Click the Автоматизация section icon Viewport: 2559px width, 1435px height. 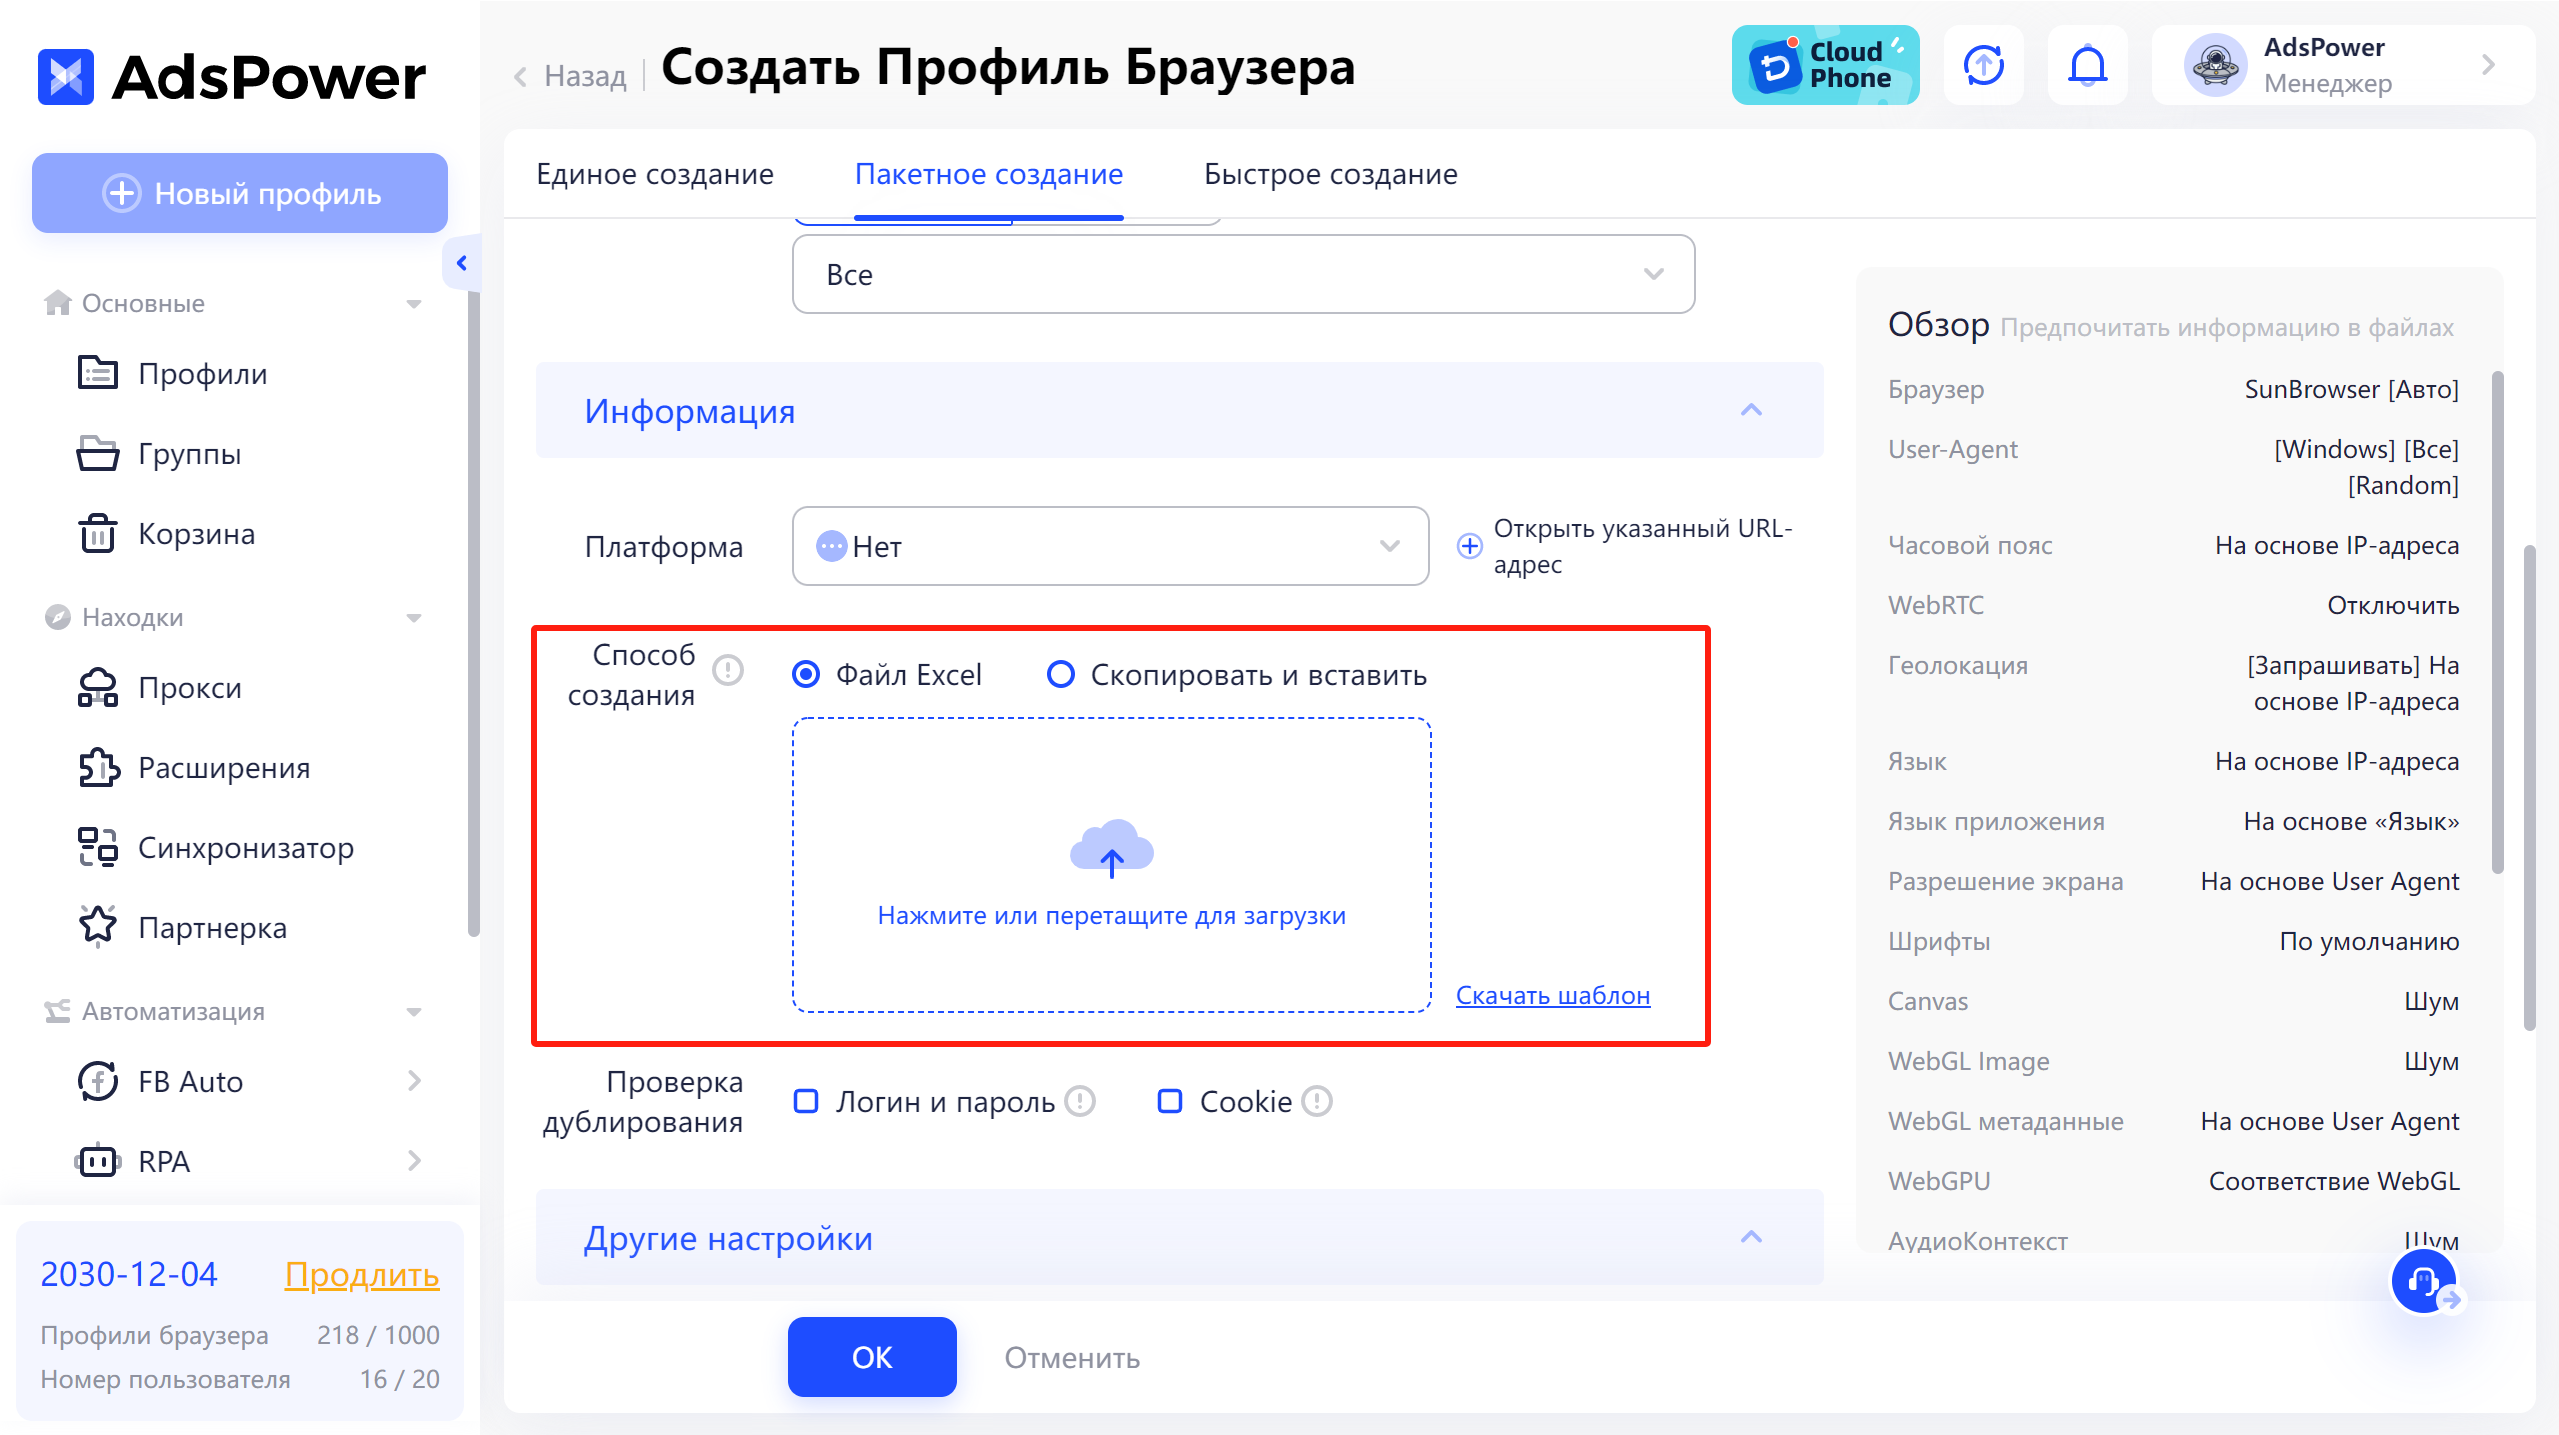[x=58, y=1011]
